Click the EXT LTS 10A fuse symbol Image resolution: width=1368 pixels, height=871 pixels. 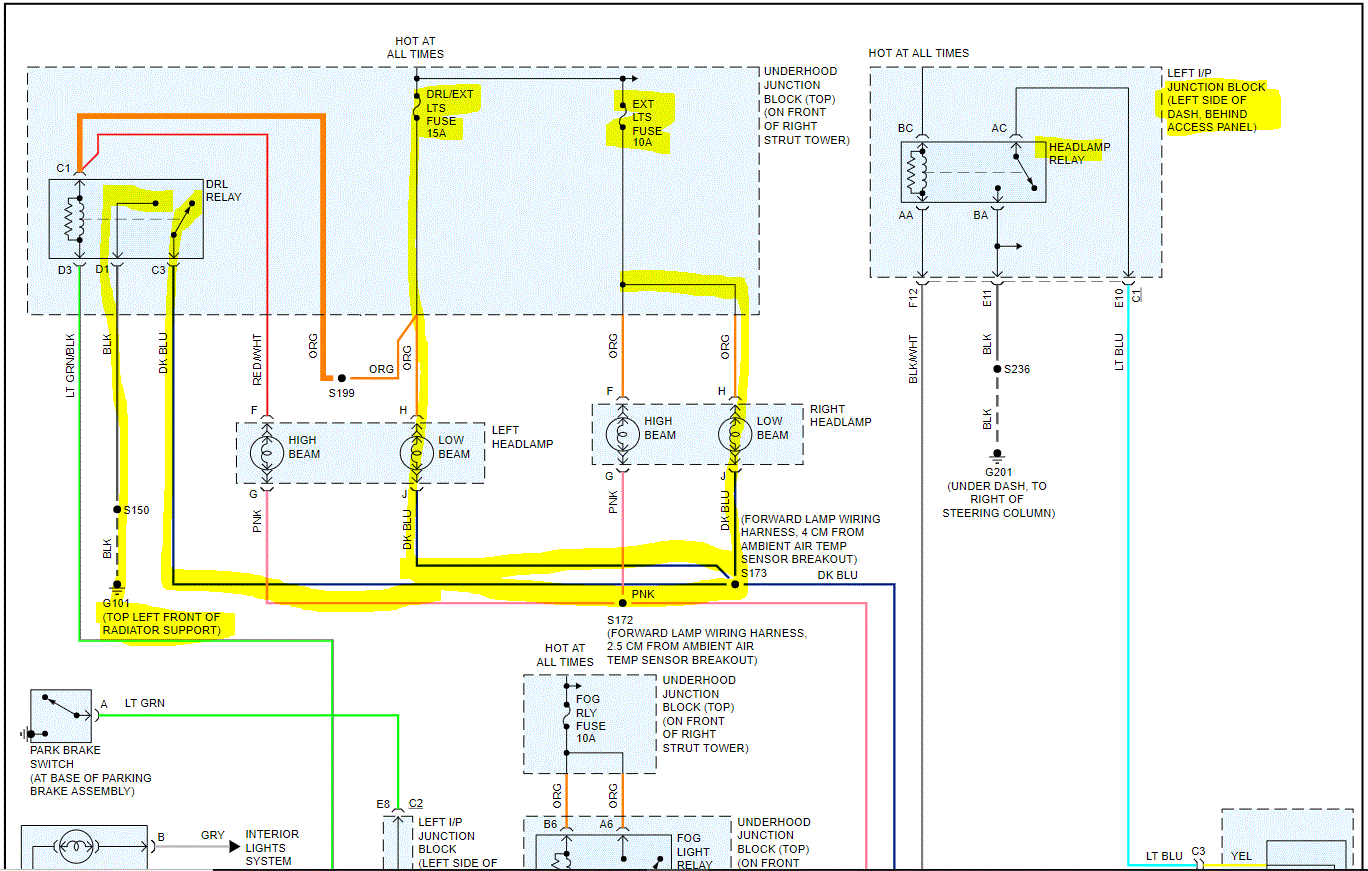tap(623, 115)
